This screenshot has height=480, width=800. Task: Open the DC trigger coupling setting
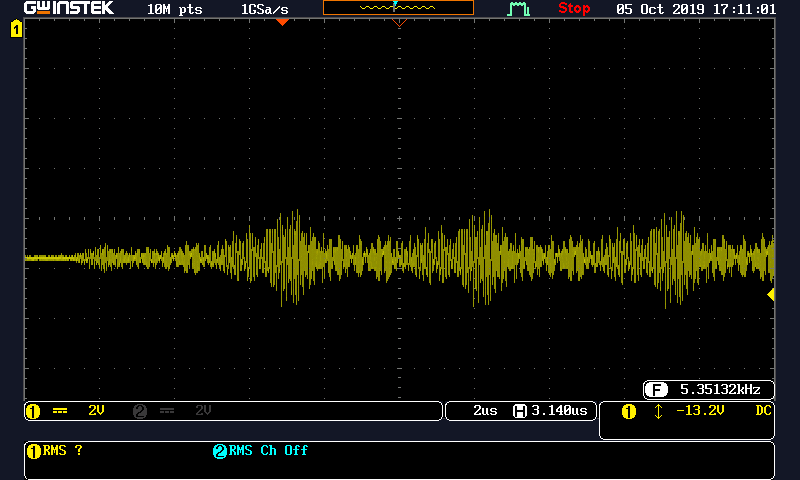click(x=763, y=411)
